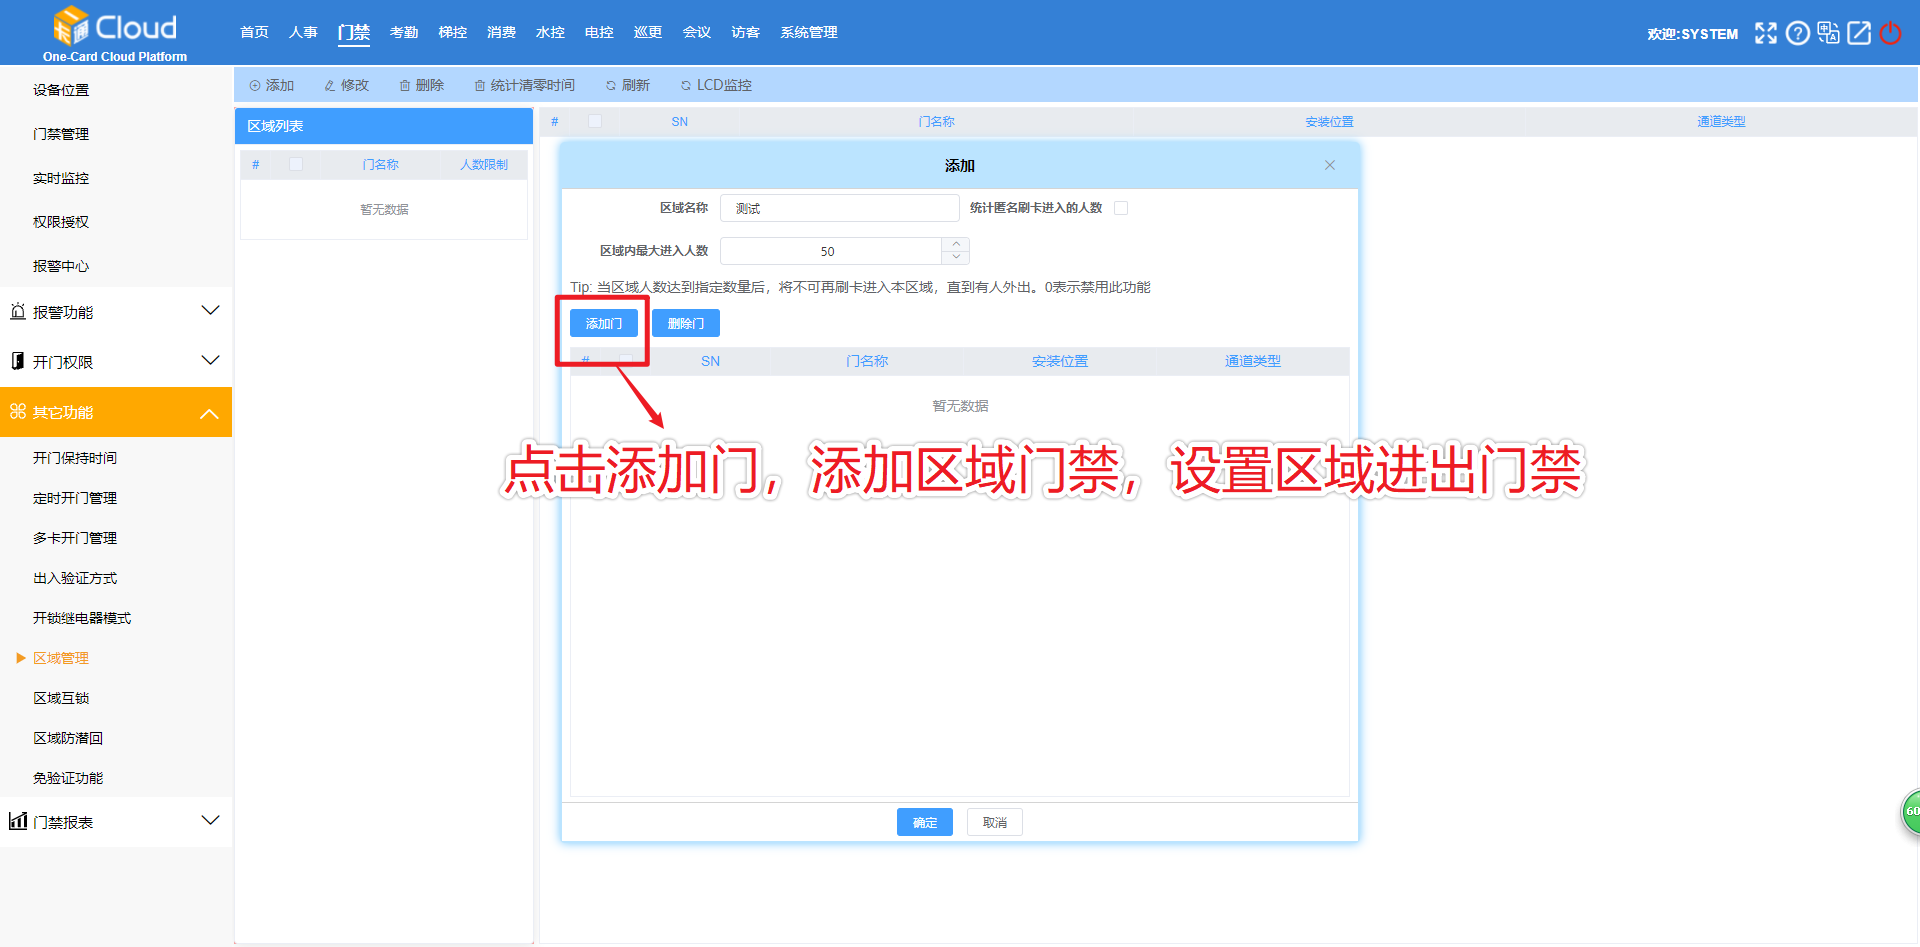Open the help question-mark icon
This screenshot has width=1920, height=947.
1798,33
